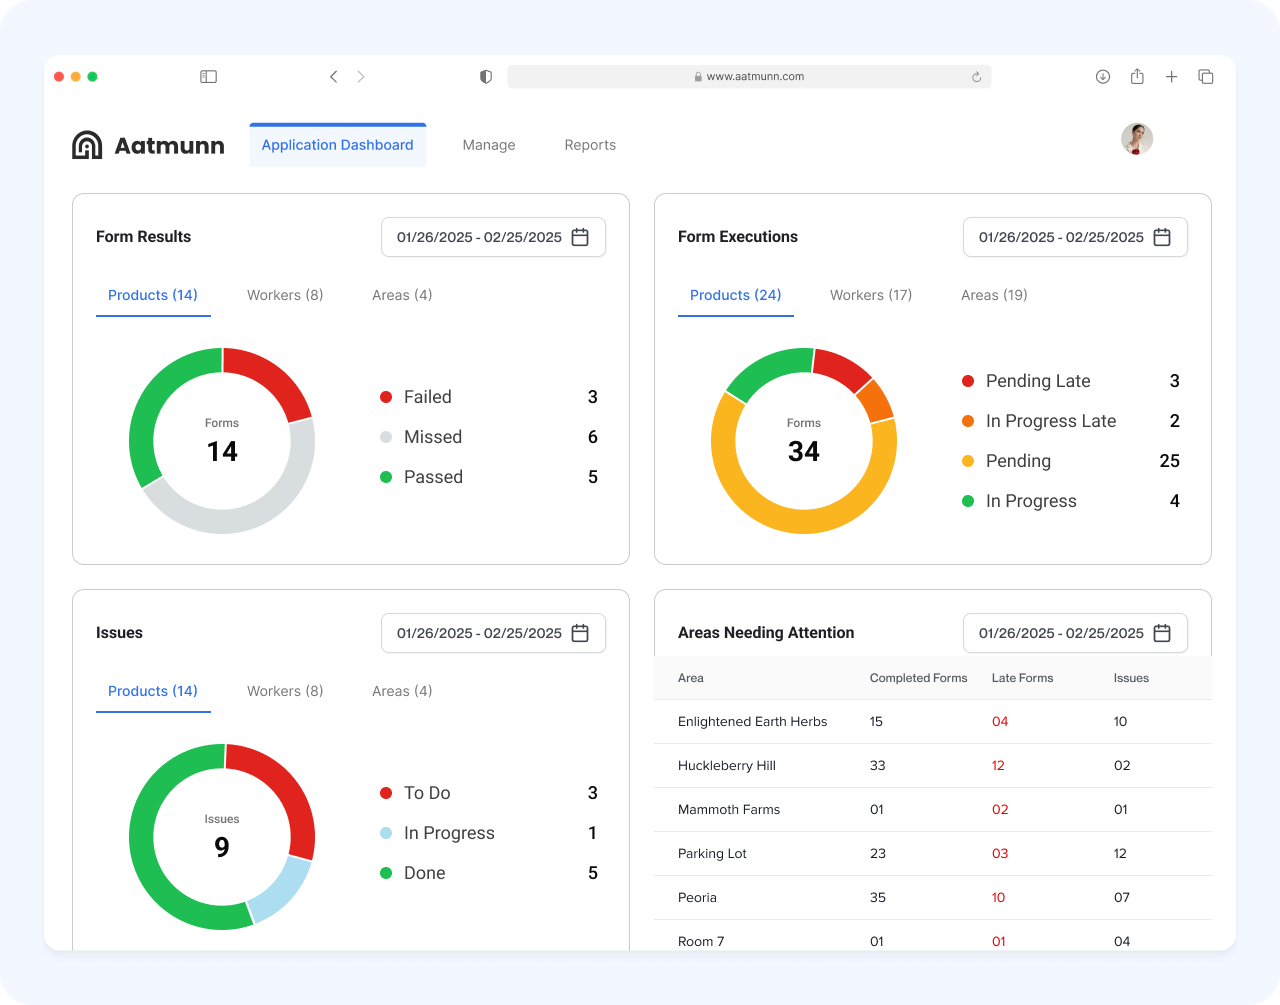Sort by Late Forms column header
The height and width of the screenshot is (1005, 1280).
(x=1022, y=678)
